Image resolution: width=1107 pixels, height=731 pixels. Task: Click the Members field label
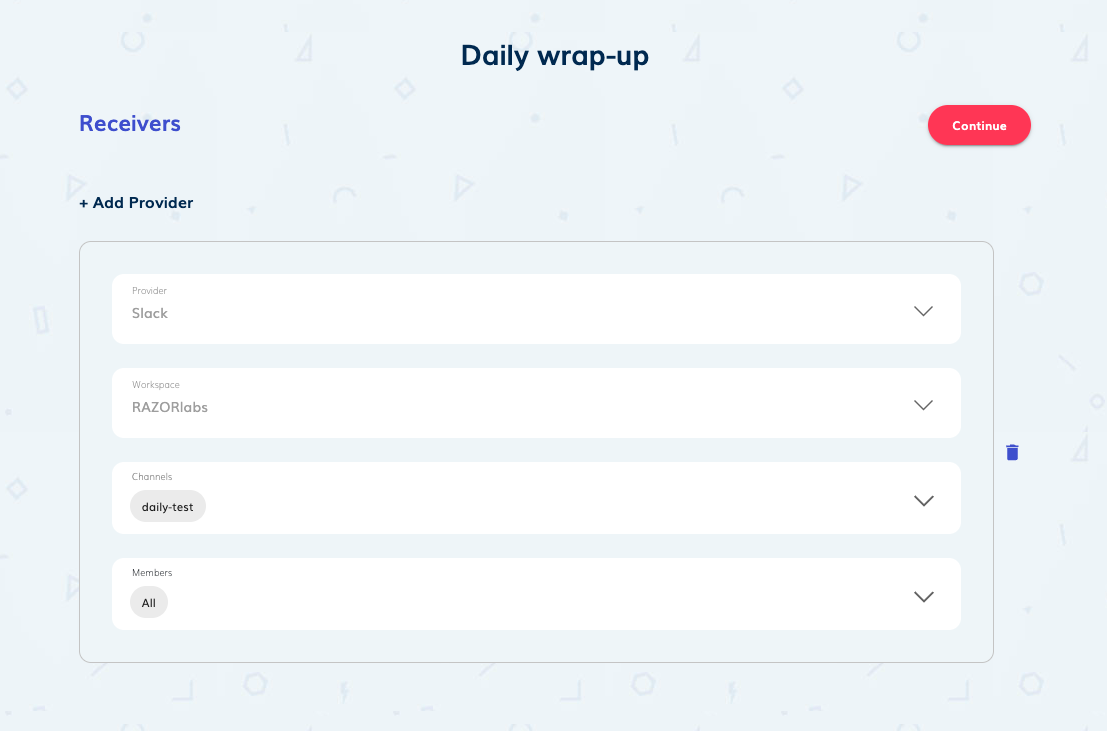click(x=152, y=573)
